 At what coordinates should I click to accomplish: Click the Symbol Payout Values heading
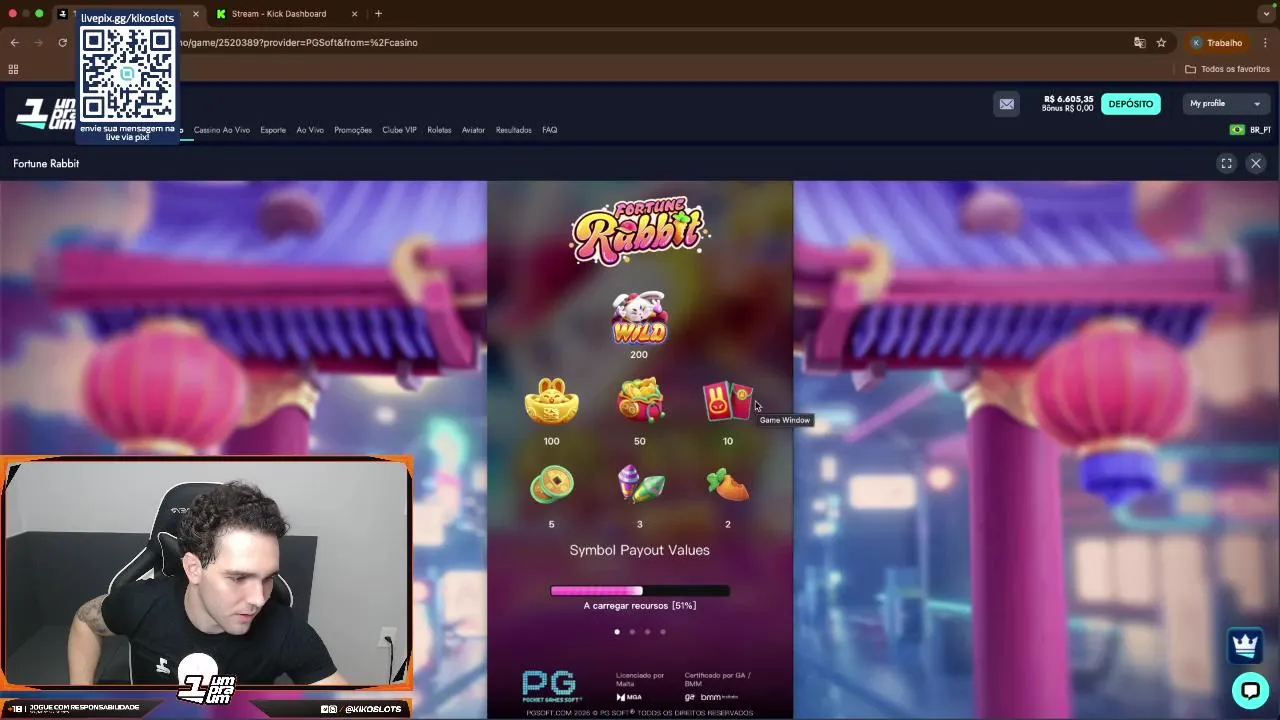(x=640, y=550)
